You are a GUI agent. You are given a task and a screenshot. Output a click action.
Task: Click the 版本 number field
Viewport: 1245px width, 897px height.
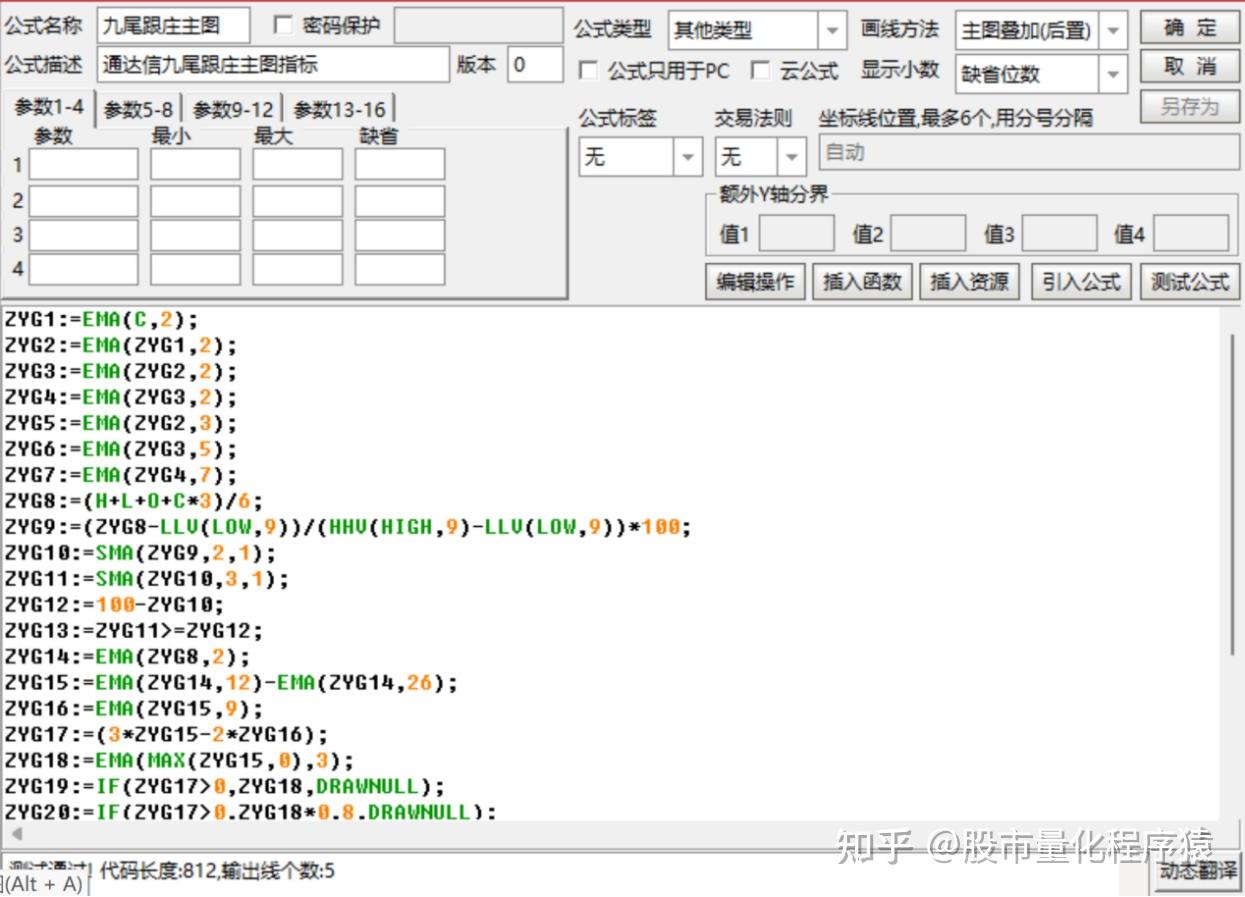click(535, 65)
